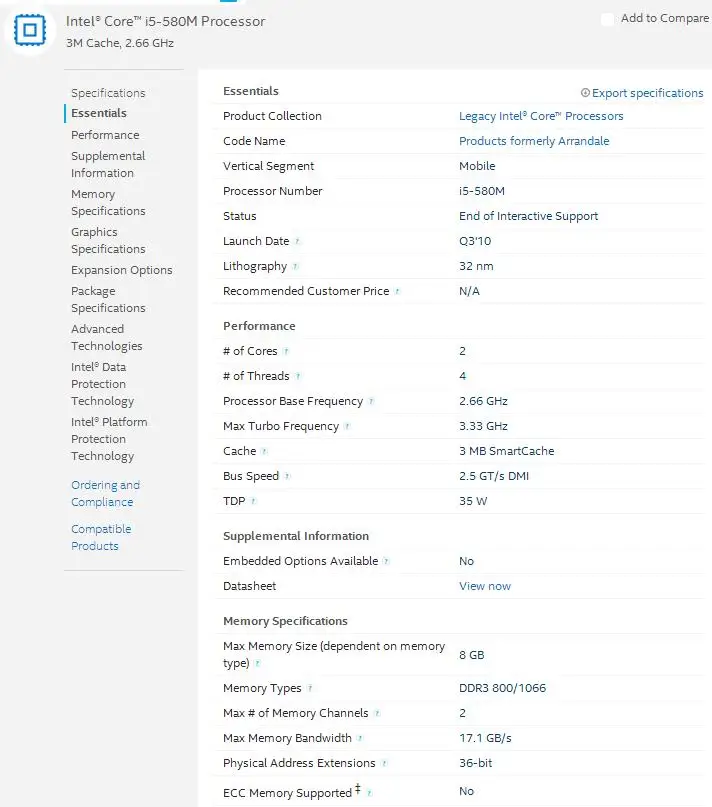Click the Memory Specifications section heading
The height and width of the screenshot is (807, 712).
pyautogui.click(x=285, y=621)
